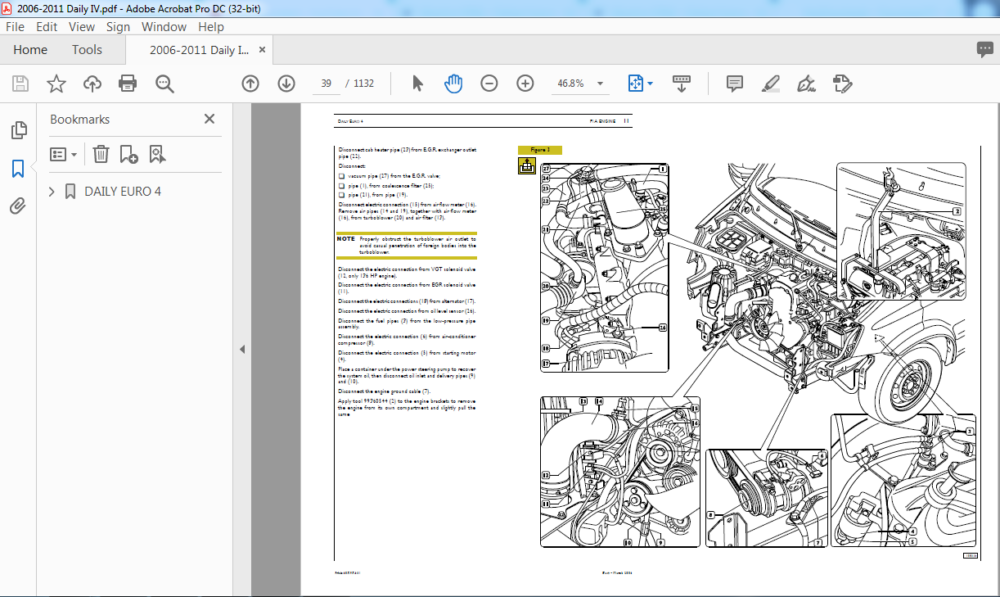Screen dimensions: 1000x597
Task: Open the Attachments paperclip panel
Action: coord(18,206)
